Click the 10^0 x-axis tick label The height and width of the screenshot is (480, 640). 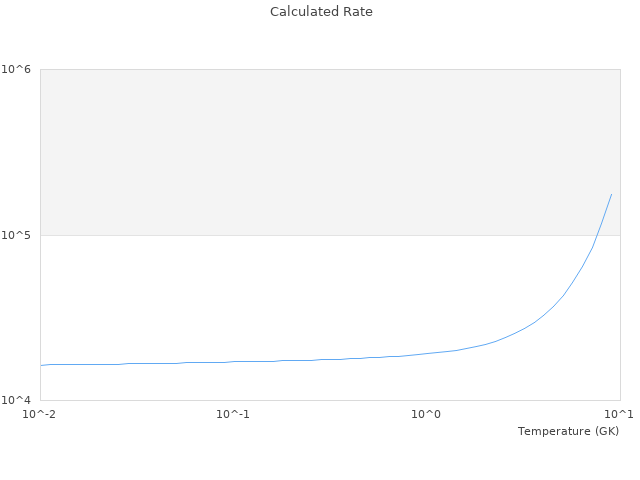(427, 414)
